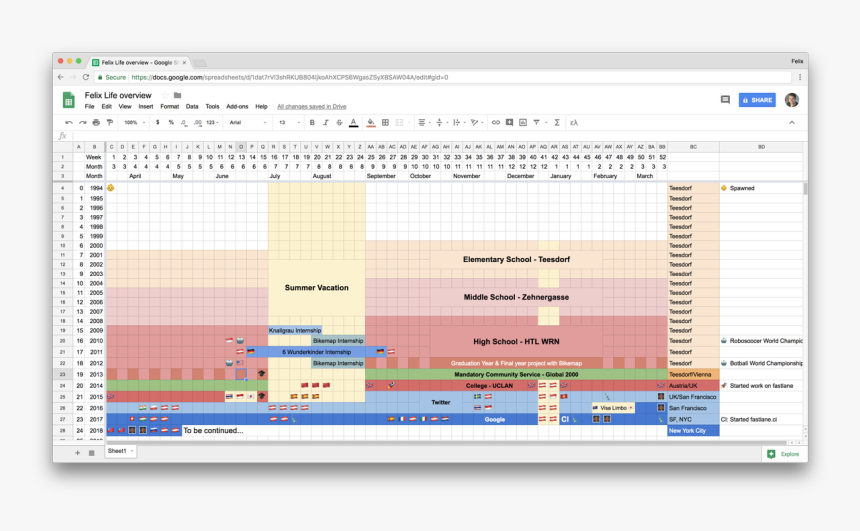
Task: Open the zoom 100% dropdown
Action: tap(134, 122)
